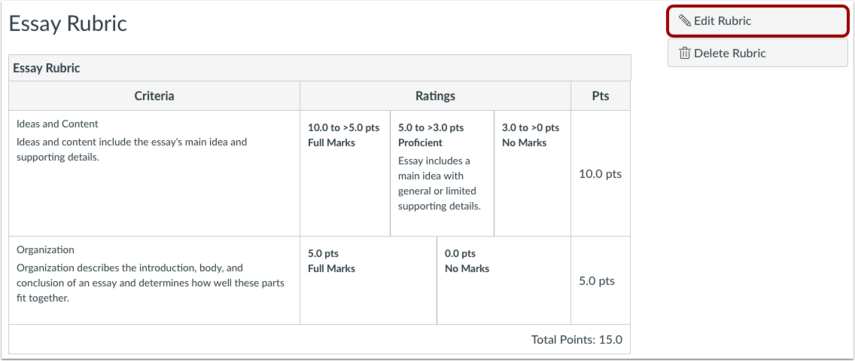Click the 10.0 pts value cell
855x361 pixels.
(600, 174)
